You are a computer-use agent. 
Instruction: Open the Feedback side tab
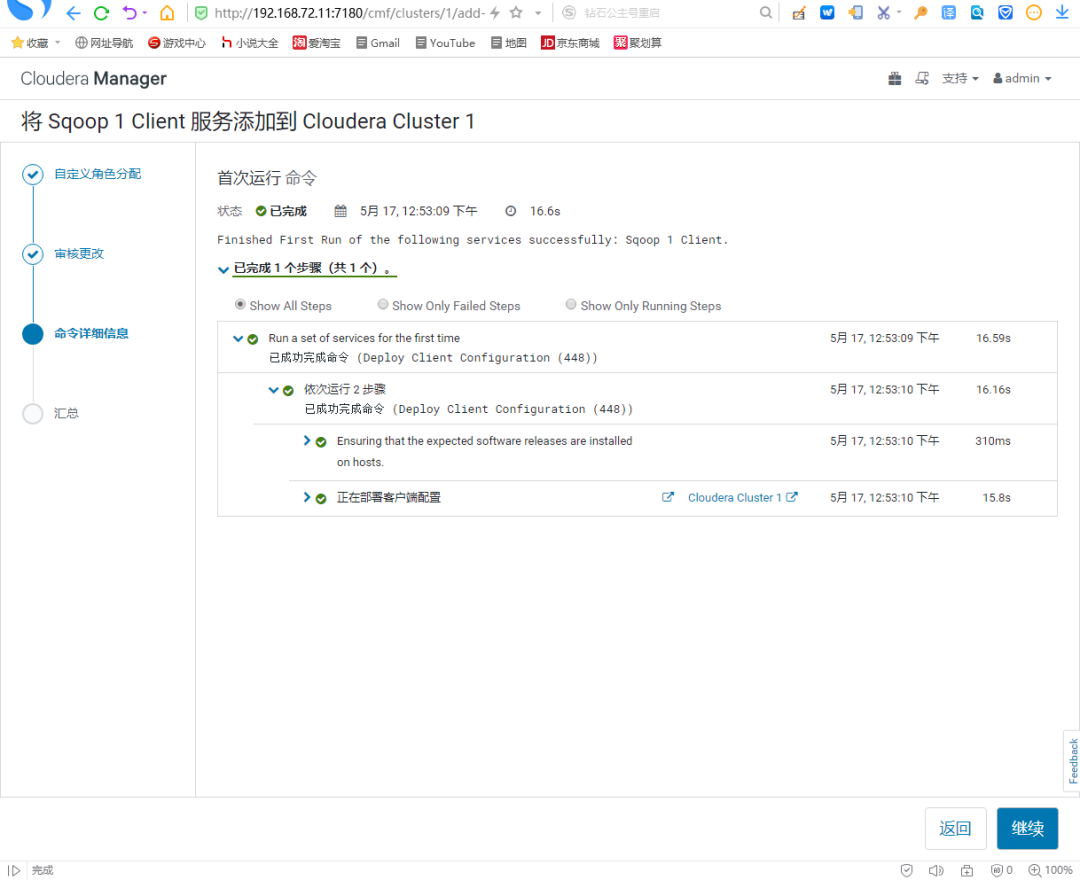point(1072,761)
